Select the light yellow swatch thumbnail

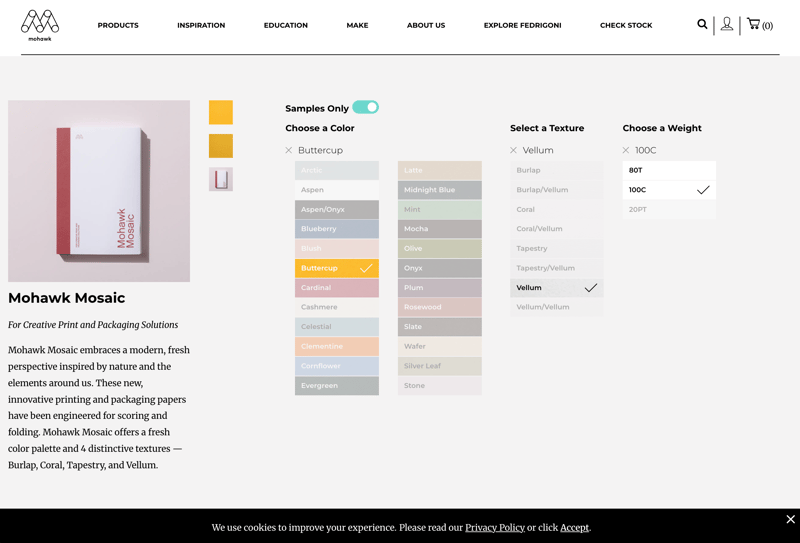pos(221,112)
